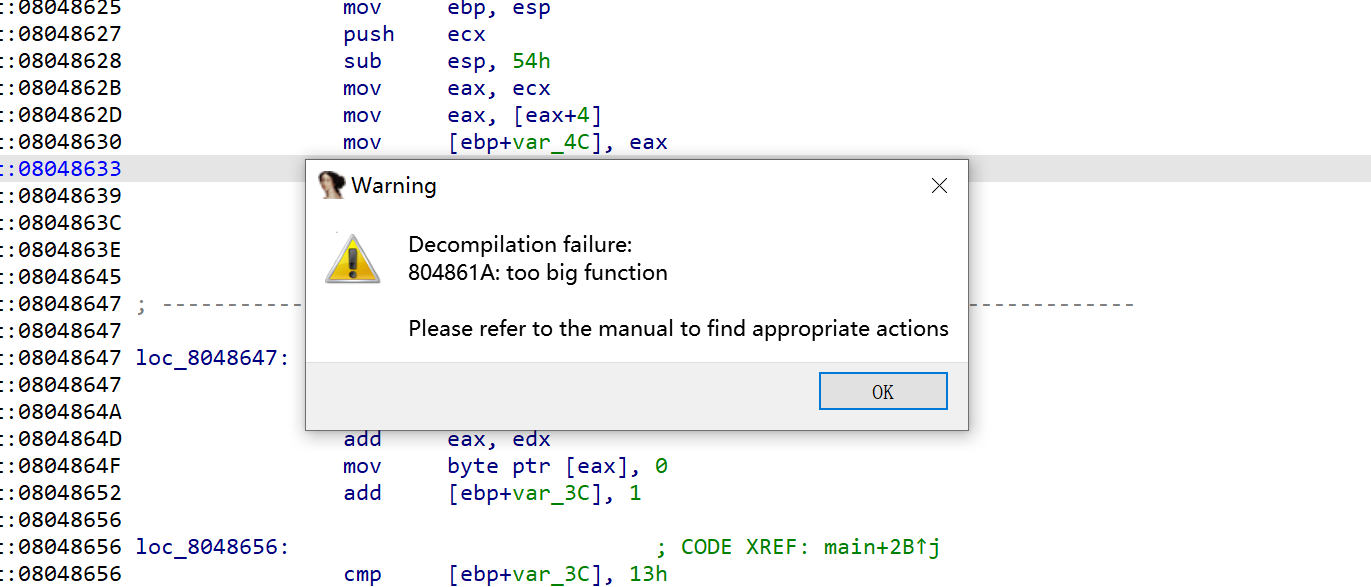
Task: Click var_4C in the mov instruction
Action: (x=551, y=142)
